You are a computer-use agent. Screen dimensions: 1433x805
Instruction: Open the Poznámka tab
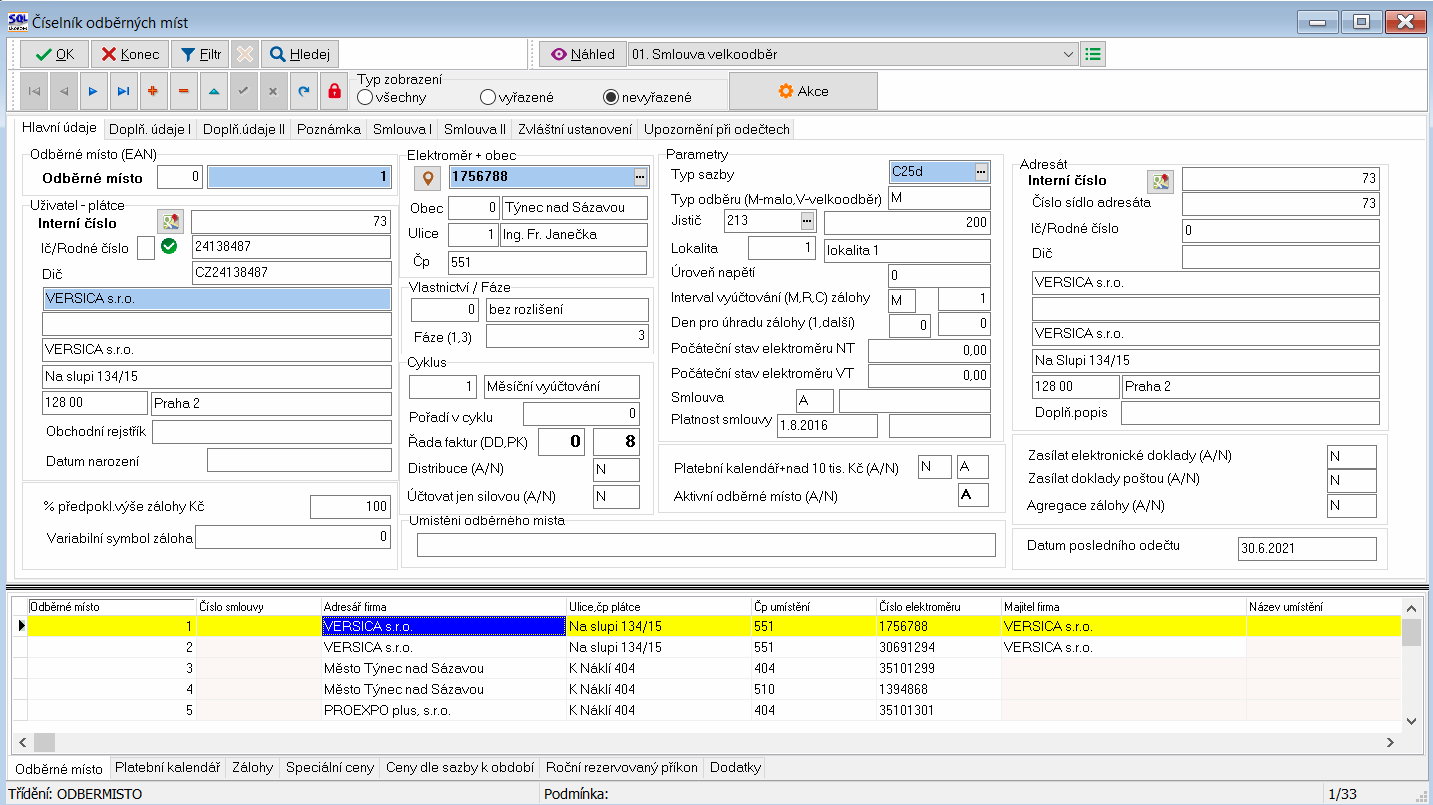[329, 129]
